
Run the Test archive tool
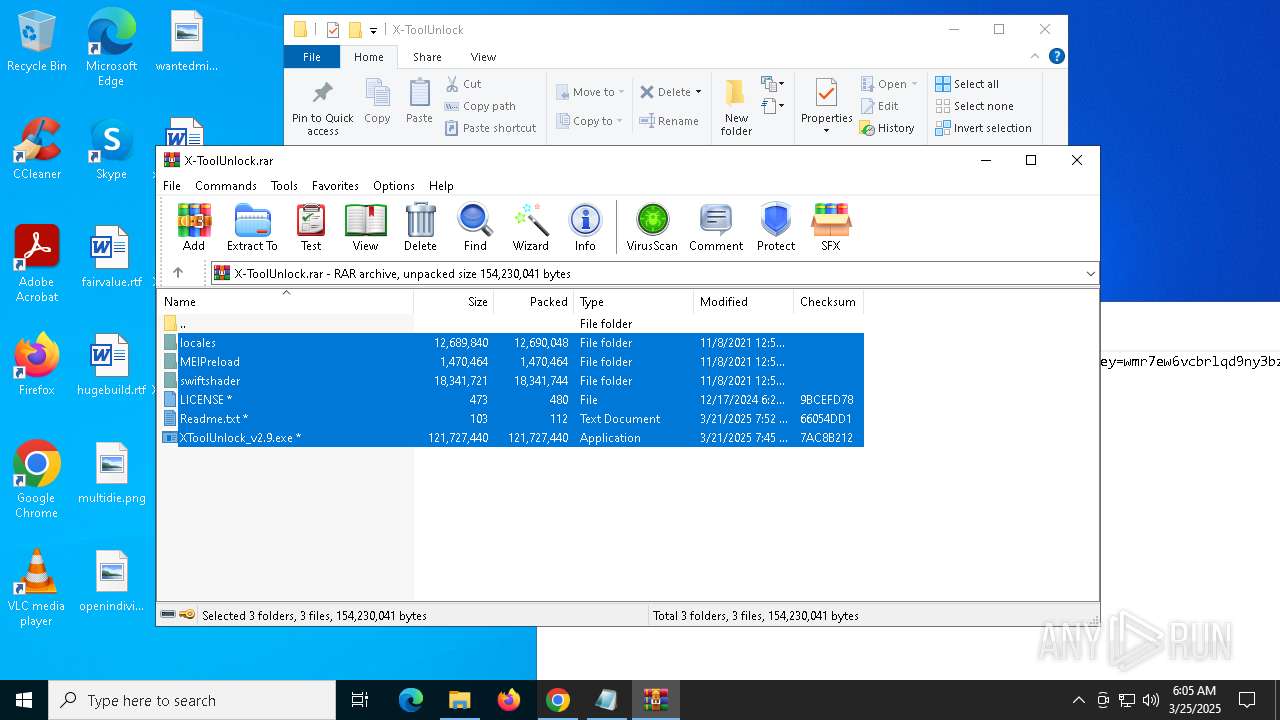[311, 227]
